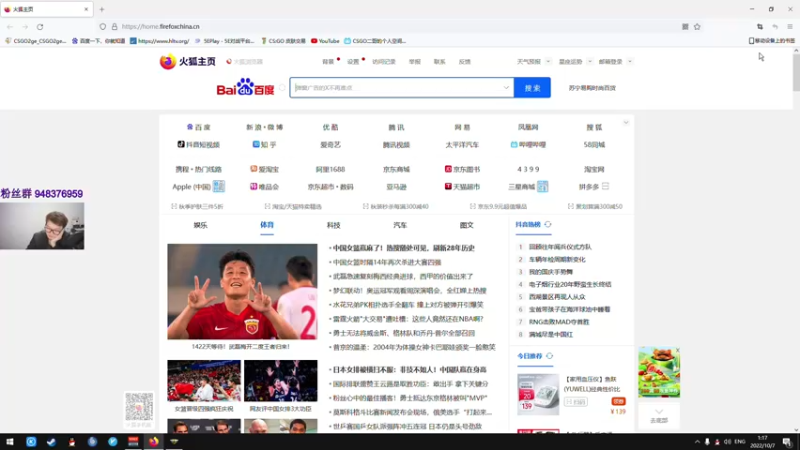Open the Firefox hamburger menu

(790, 27)
